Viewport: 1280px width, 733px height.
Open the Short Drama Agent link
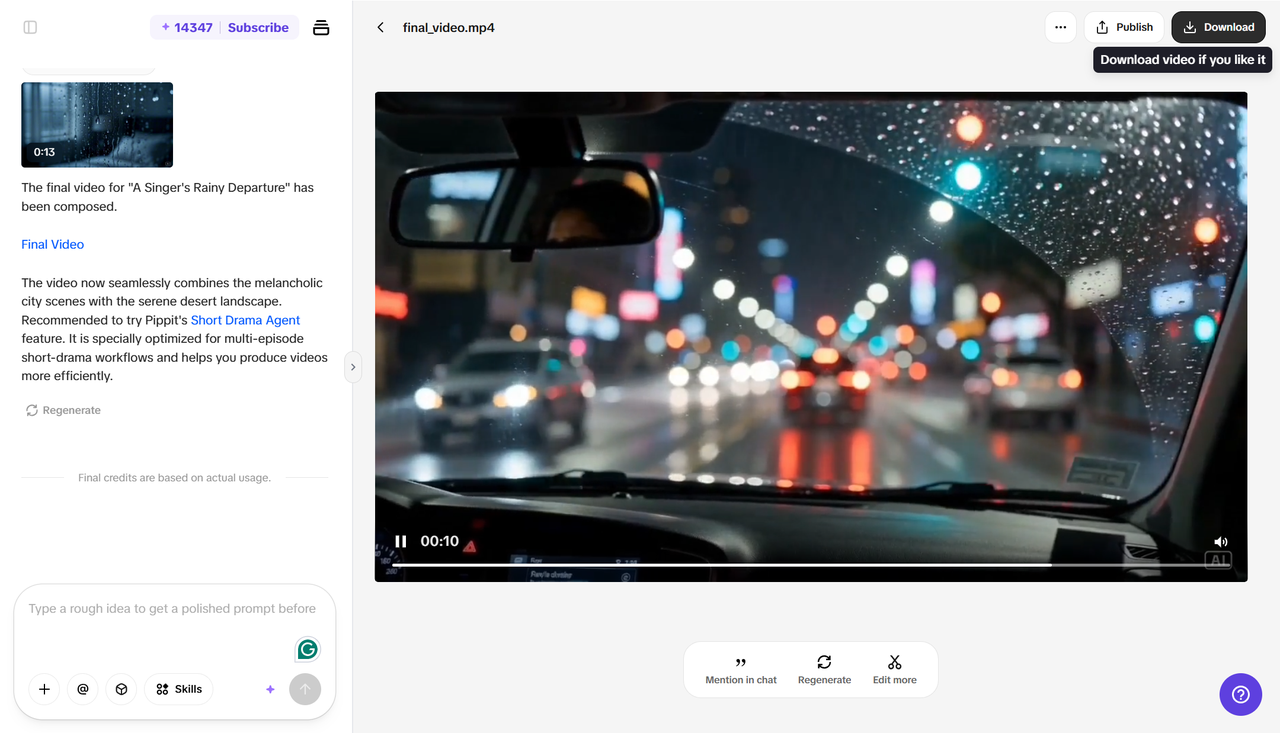(x=245, y=320)
